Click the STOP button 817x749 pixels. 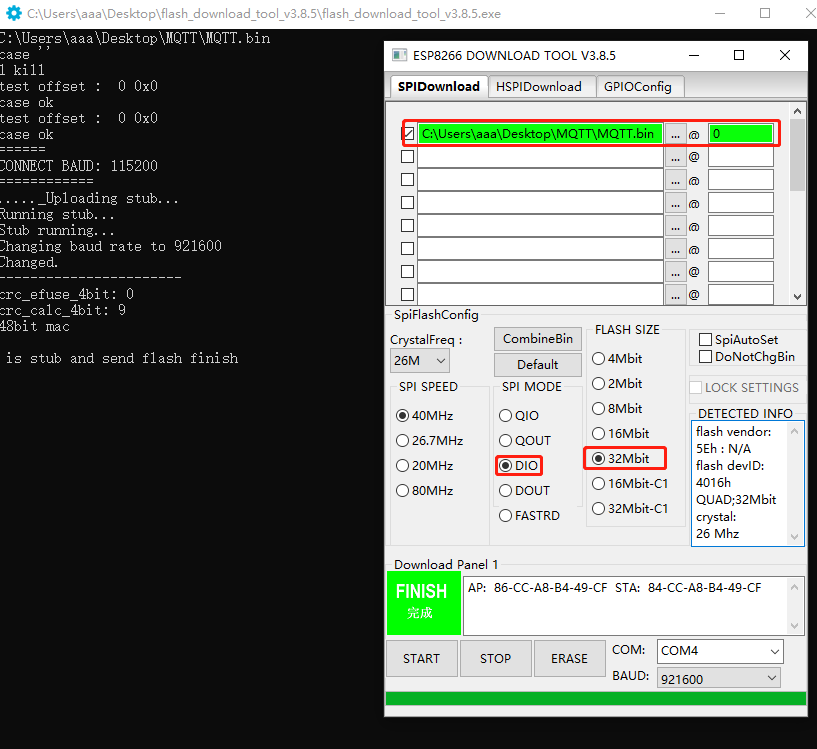[x=496, y=658]
